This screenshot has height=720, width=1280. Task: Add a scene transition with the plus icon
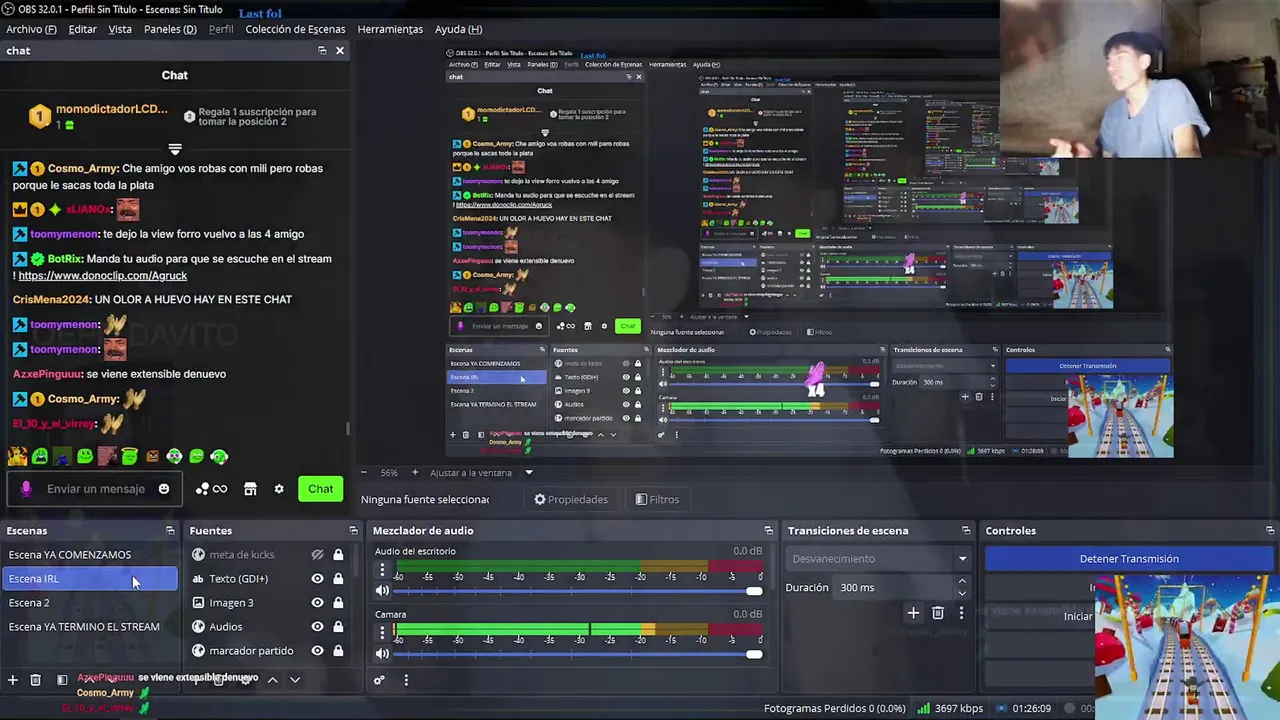point(913,613)
